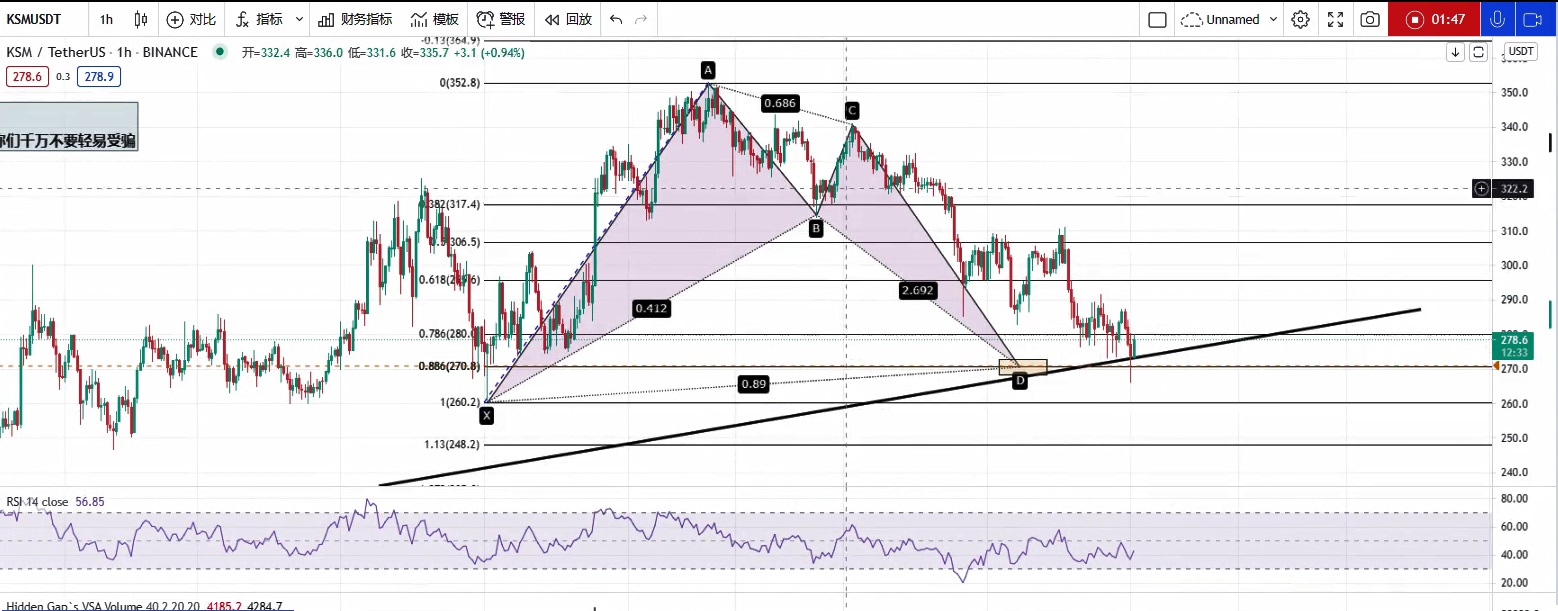Select the pattern point C label

852,110
